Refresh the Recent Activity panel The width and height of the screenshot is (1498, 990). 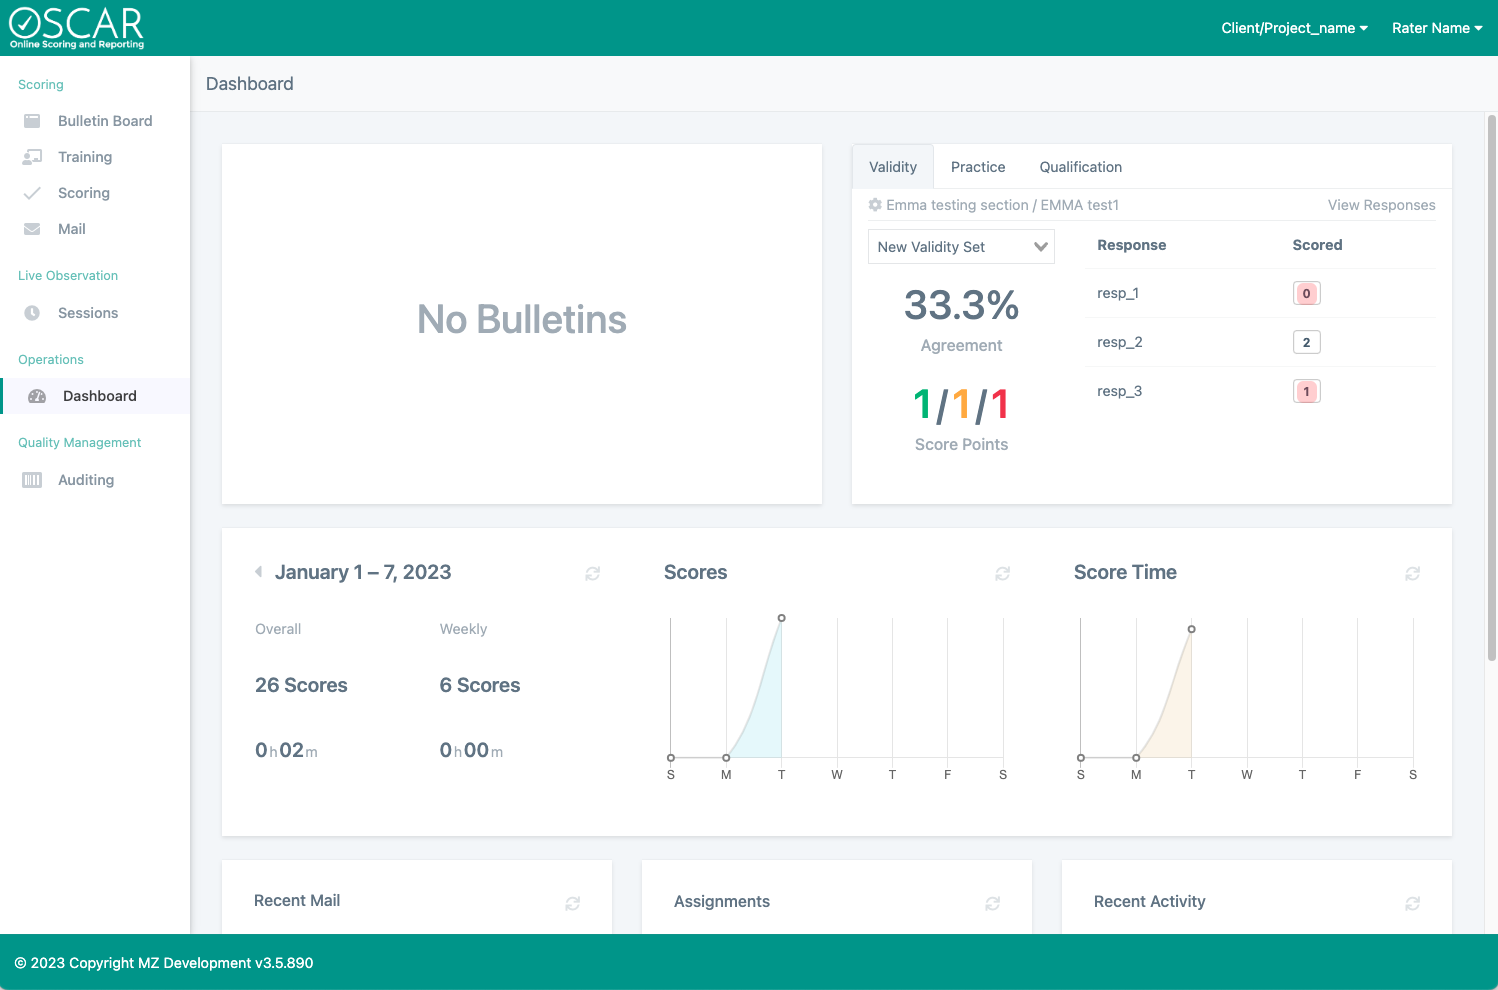tap(1412, 903)
